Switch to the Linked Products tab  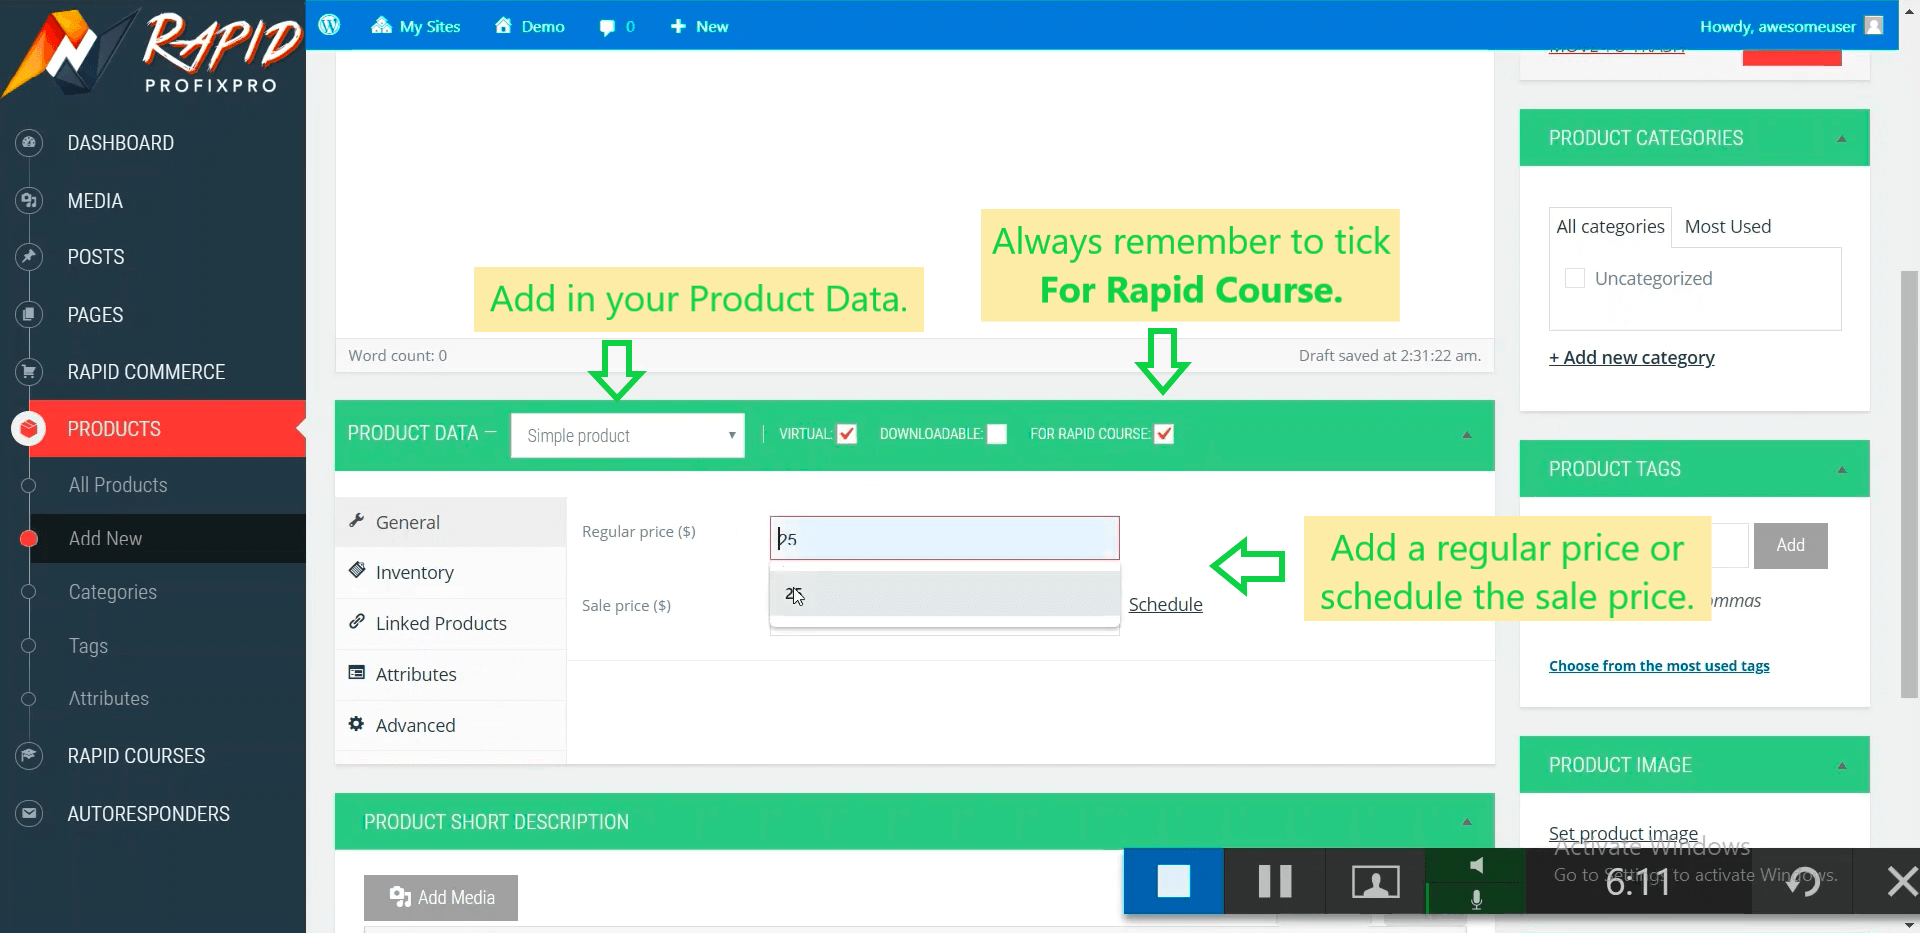point(450,623)
